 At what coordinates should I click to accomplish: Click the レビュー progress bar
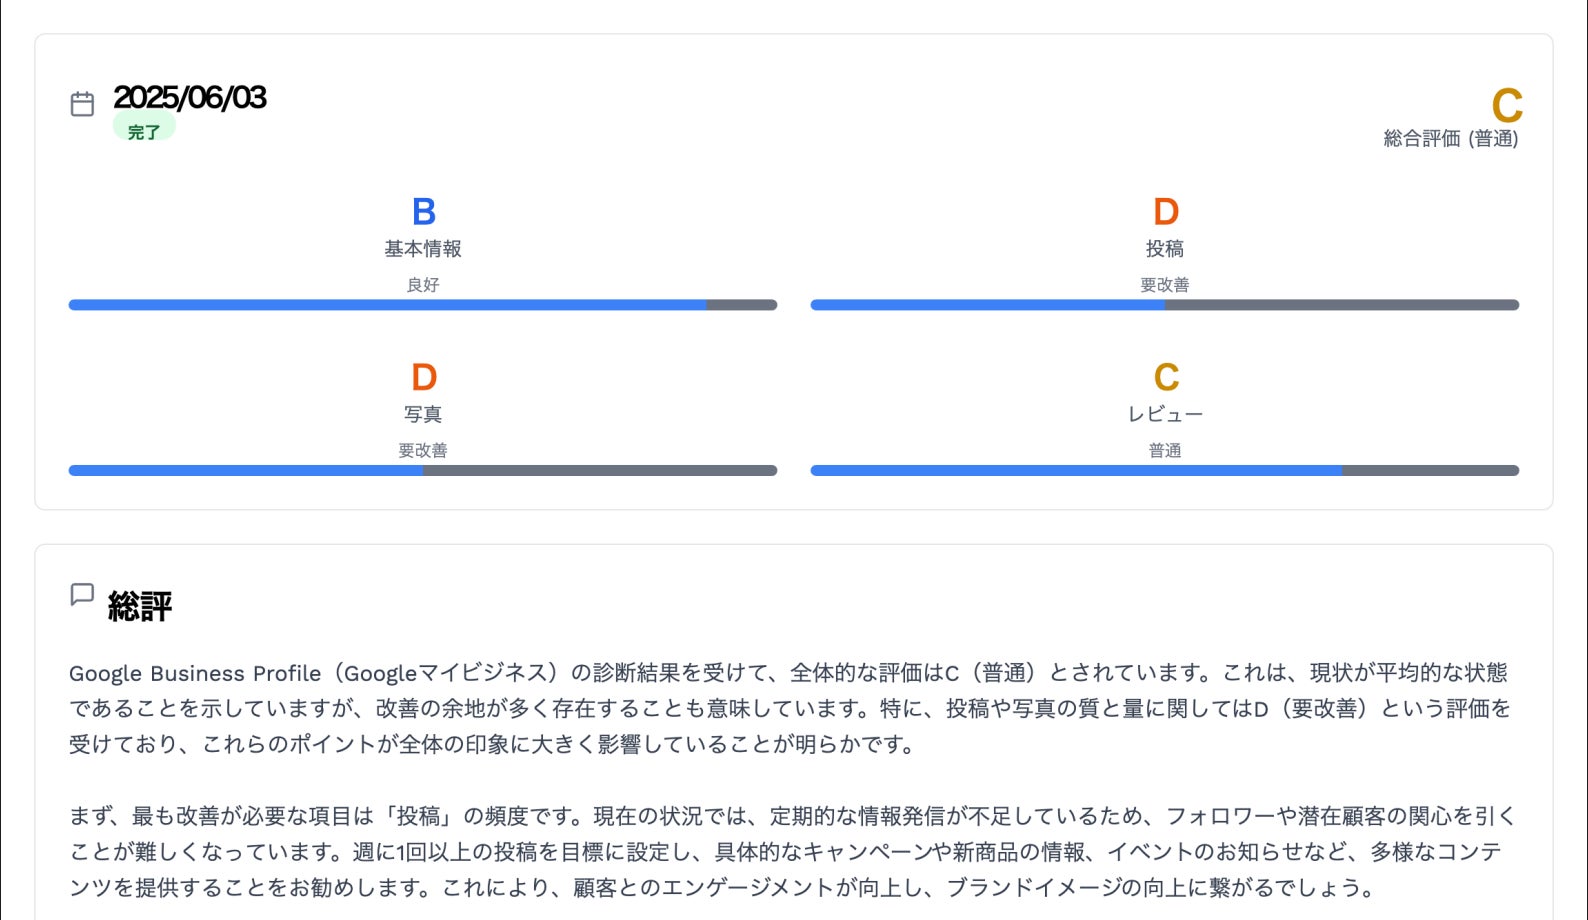1165,471
